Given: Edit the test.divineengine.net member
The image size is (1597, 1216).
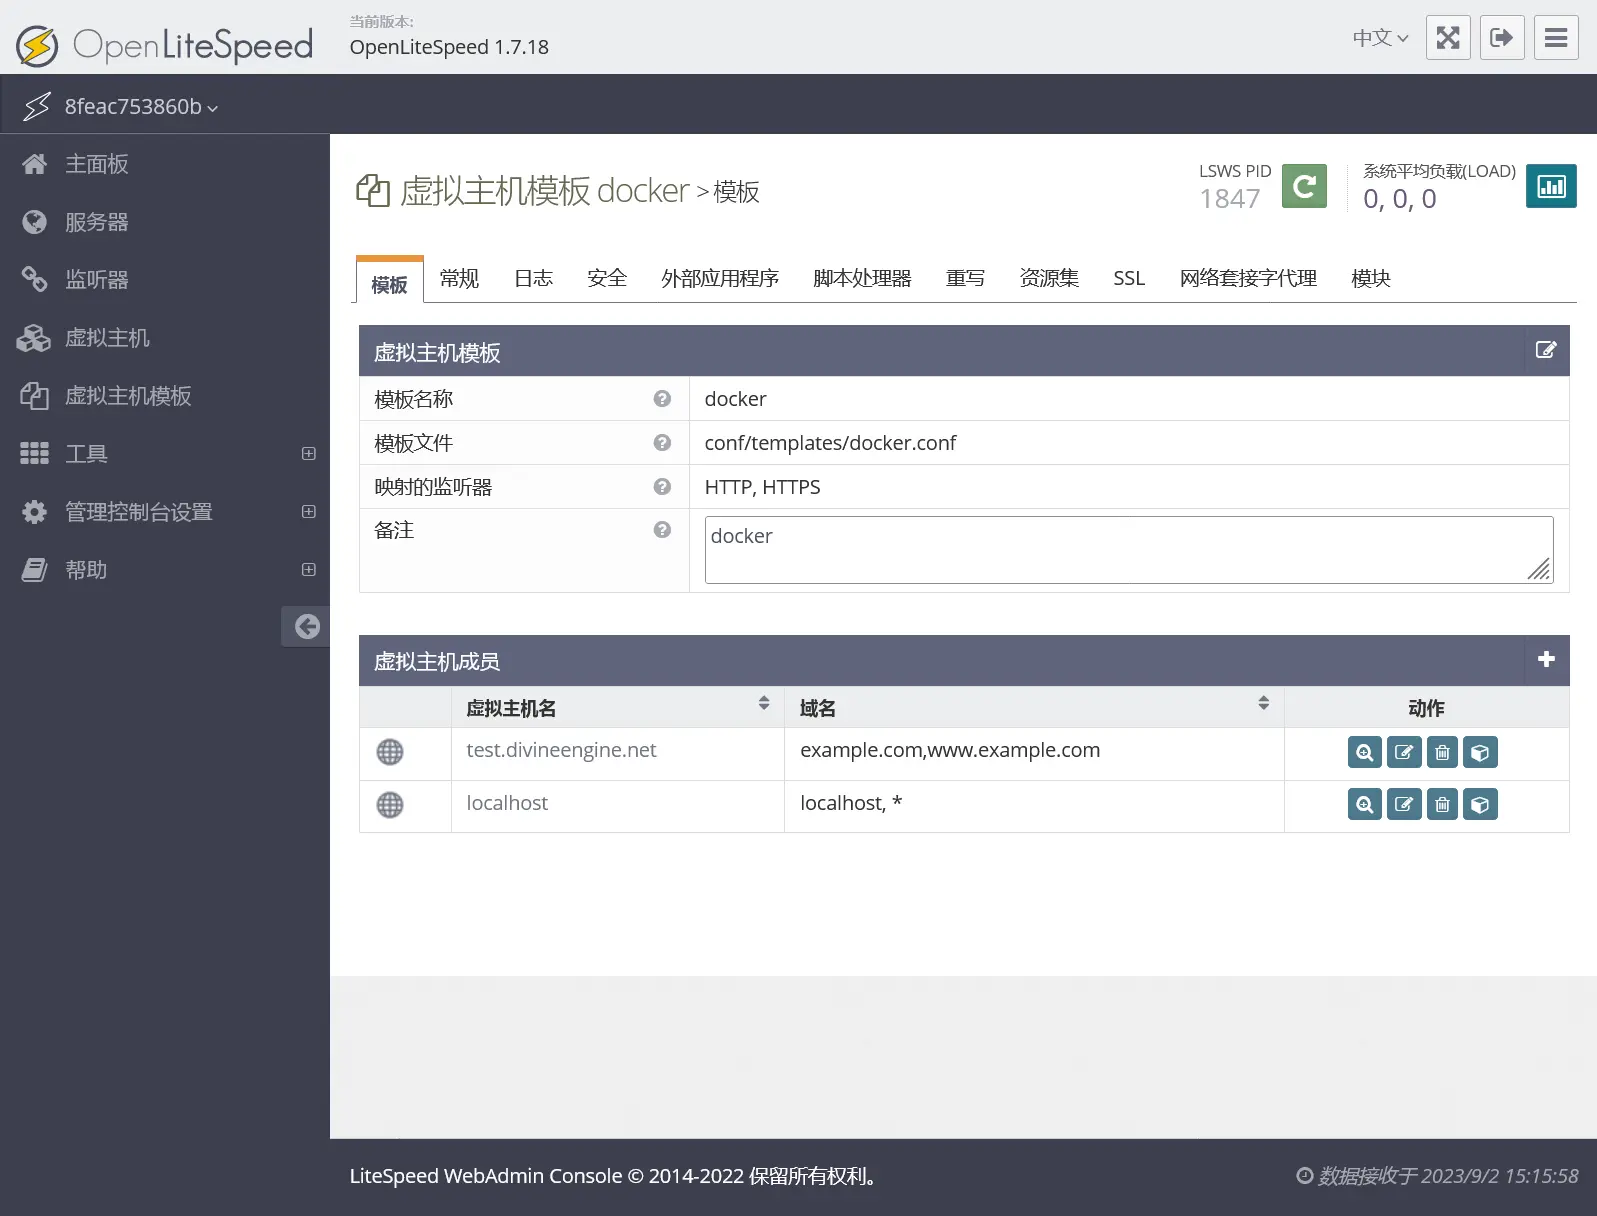Looking at the screenshot, I should click(1404, 752).
